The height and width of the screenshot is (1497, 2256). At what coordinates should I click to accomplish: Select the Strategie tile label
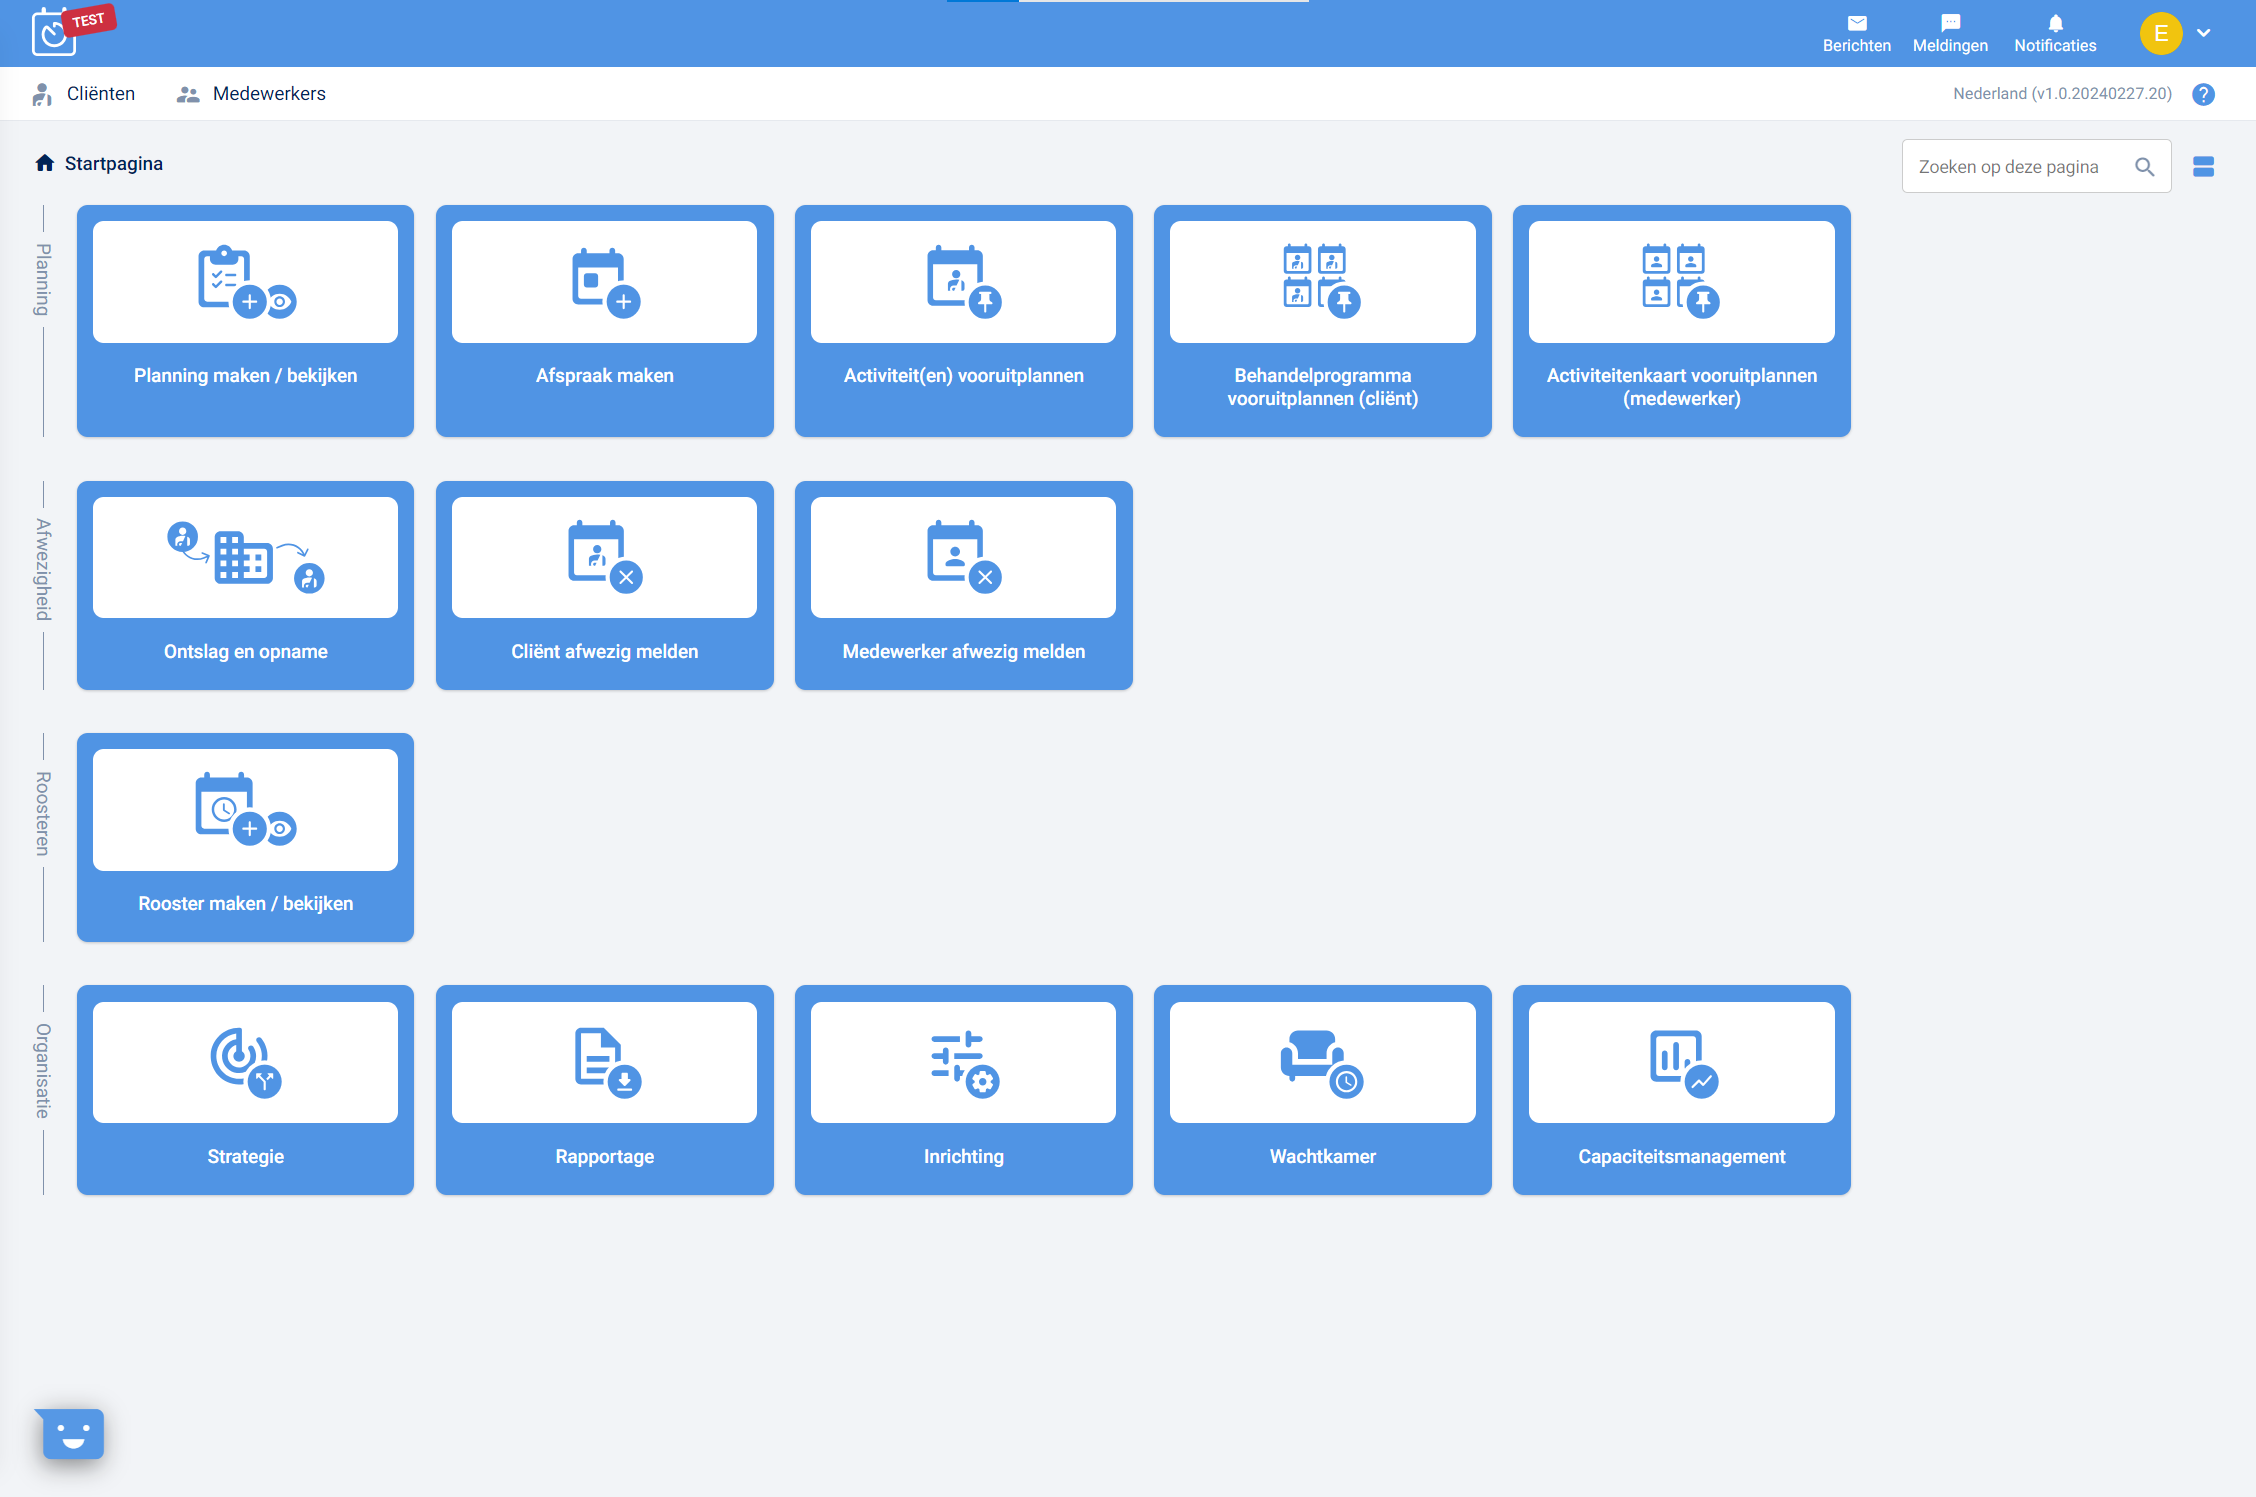[246, 1157]
